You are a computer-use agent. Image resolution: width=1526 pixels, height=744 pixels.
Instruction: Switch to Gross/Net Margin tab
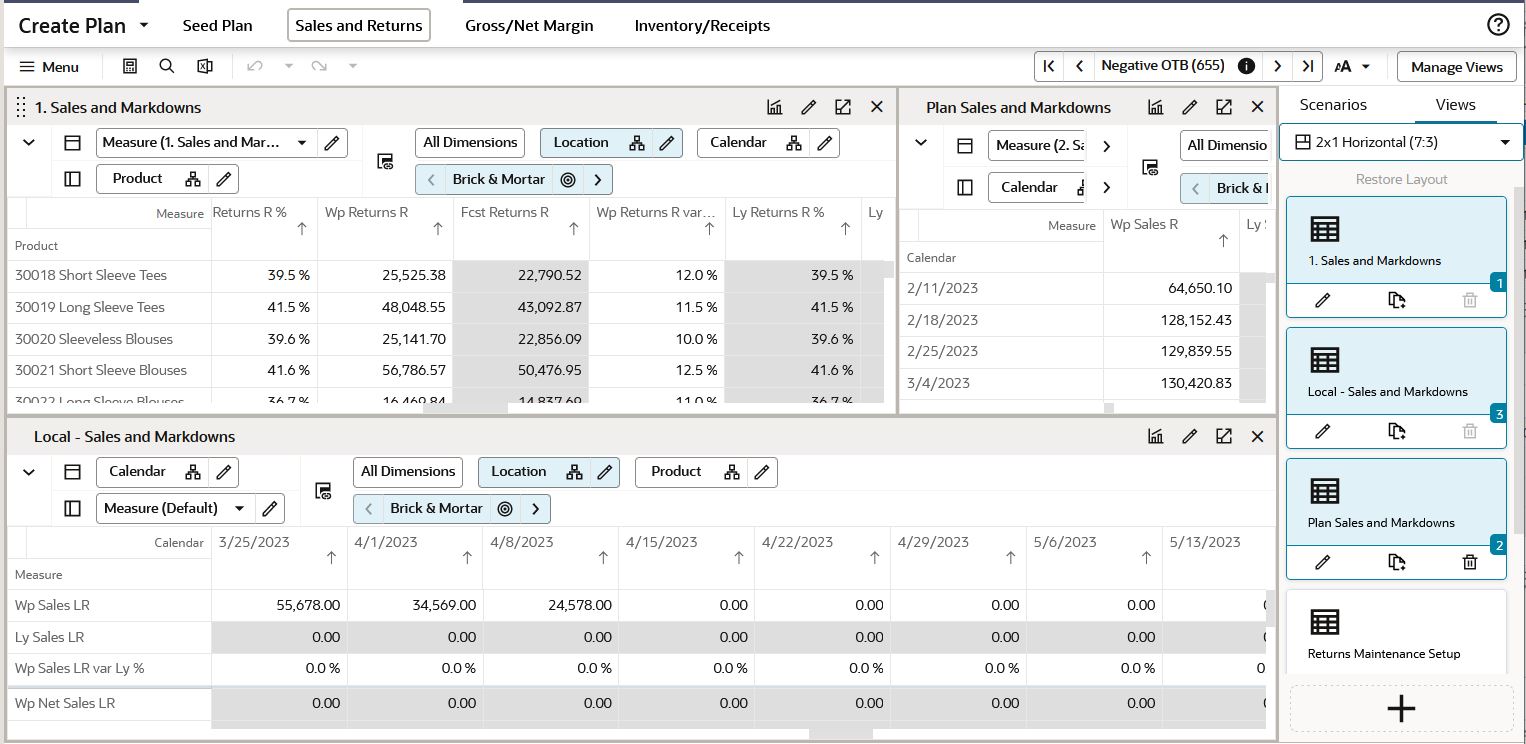[529, 26]
